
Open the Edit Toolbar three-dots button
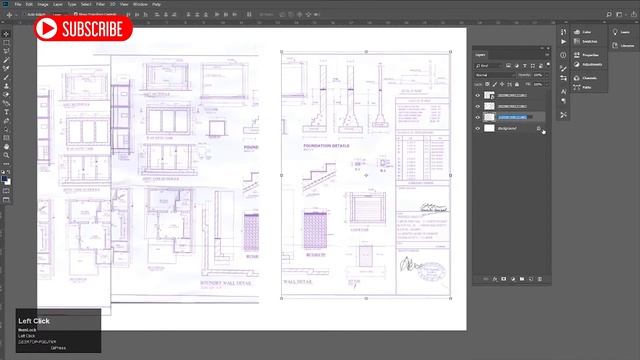point(6,164)
